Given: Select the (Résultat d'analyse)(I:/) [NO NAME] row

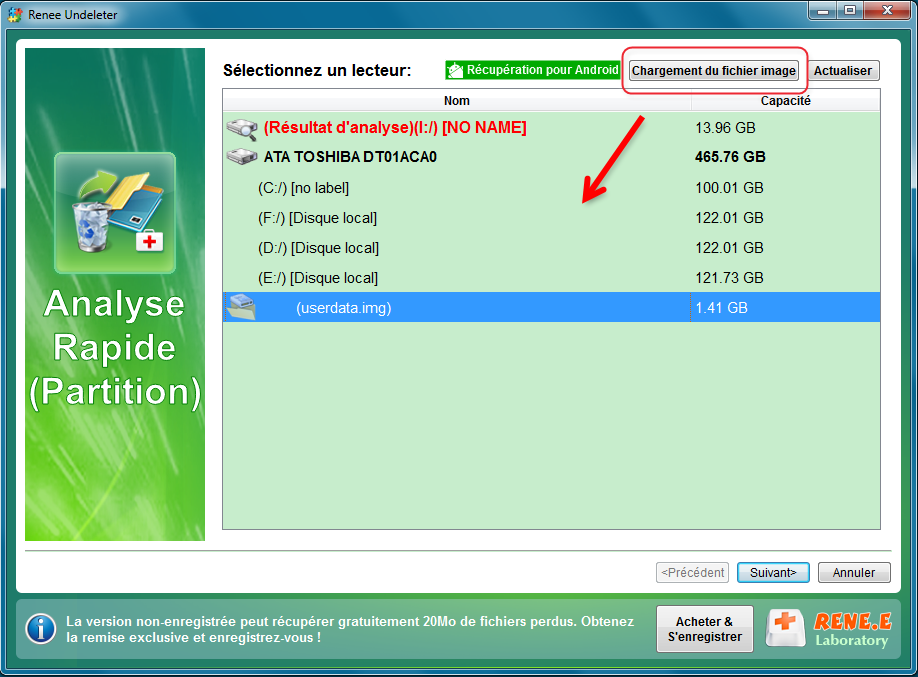Looking at the screenshot, I should [552, 128].
